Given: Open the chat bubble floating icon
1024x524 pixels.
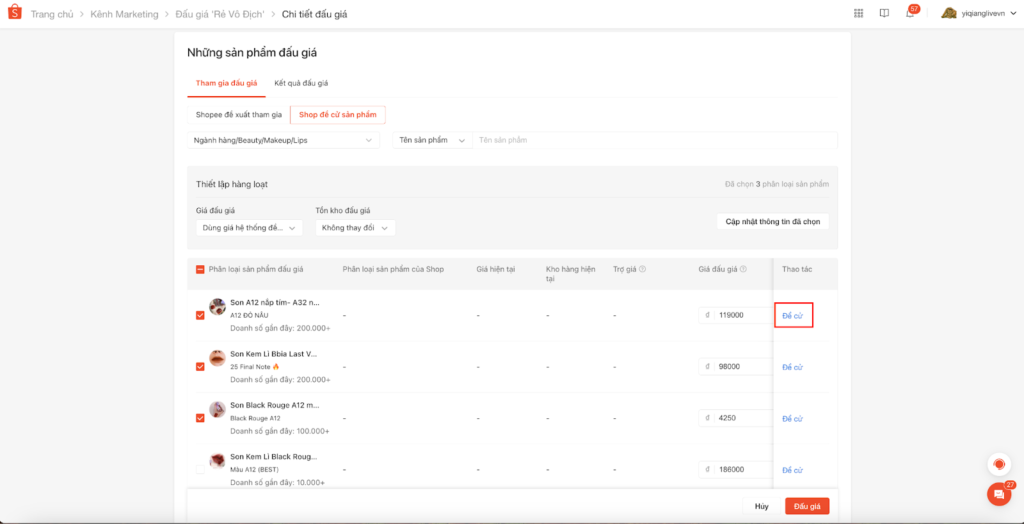Looking at the screenshot, I should pyautogui.click(x=998, y=493).
